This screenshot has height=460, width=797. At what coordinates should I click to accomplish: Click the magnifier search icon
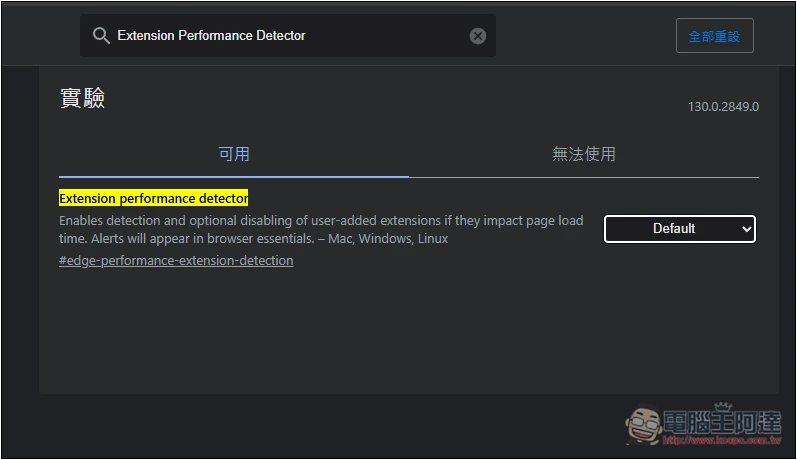tap(101, 36)
